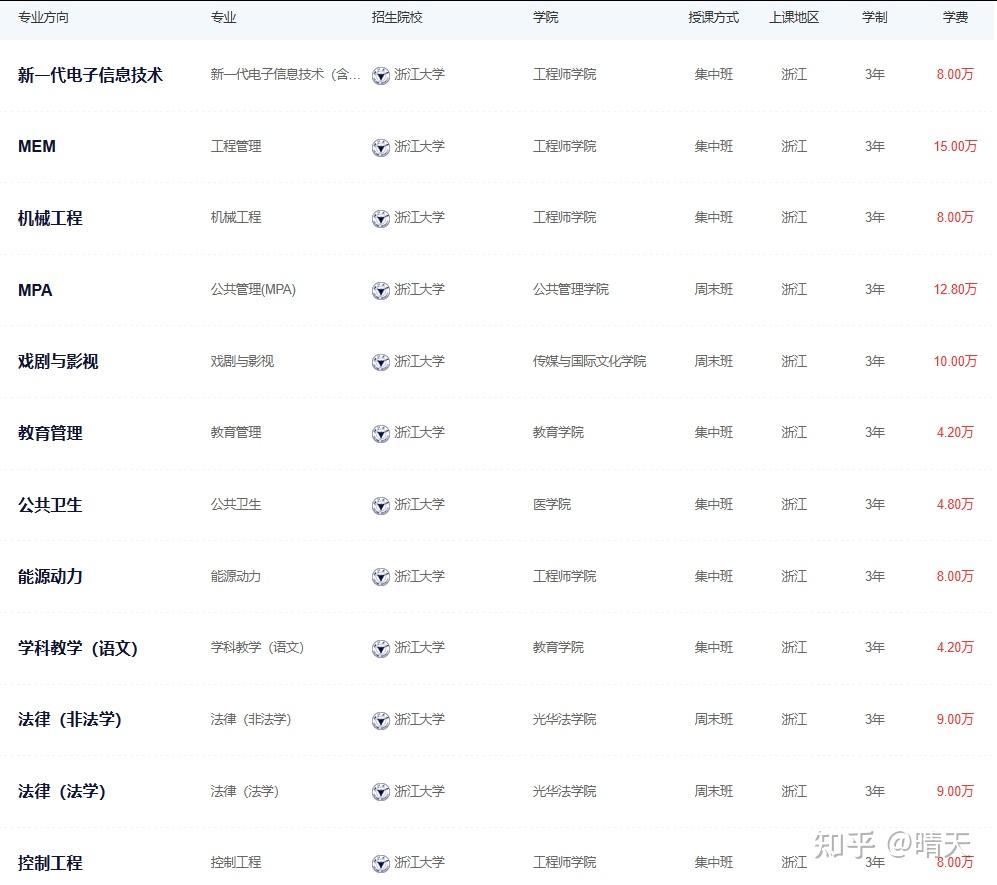Click 周末班 in MPA row
Image resolution: width=997 pixels, height=885 pixels.
pyautogui.click(x=713, y=289)
